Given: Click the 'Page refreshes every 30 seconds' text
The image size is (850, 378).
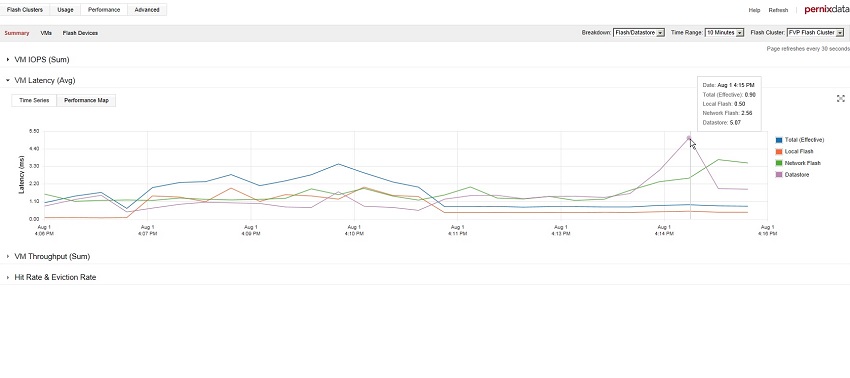Looking at the screenshot, I should (x=808, y=49).
